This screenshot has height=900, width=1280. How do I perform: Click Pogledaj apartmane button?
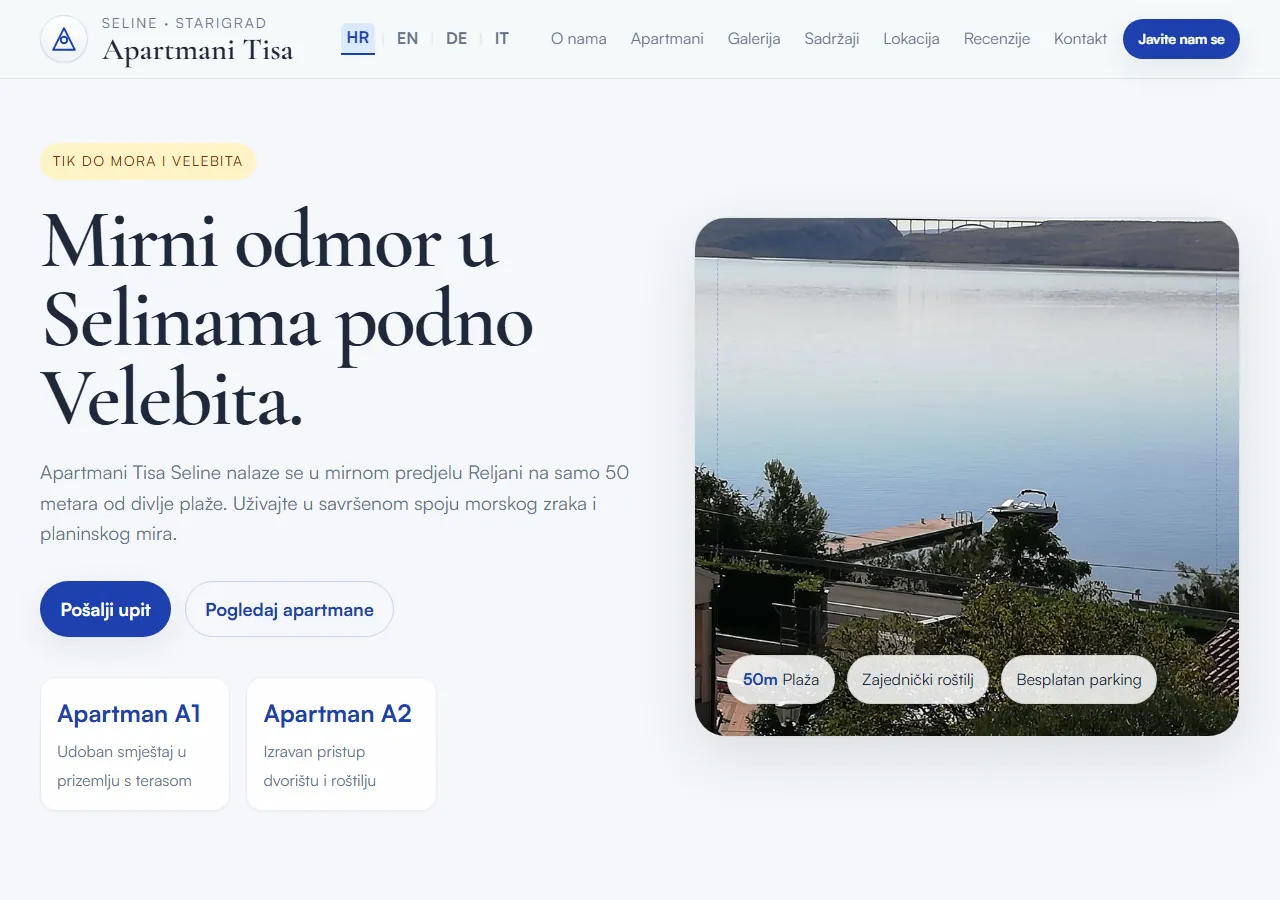(289, 609)
